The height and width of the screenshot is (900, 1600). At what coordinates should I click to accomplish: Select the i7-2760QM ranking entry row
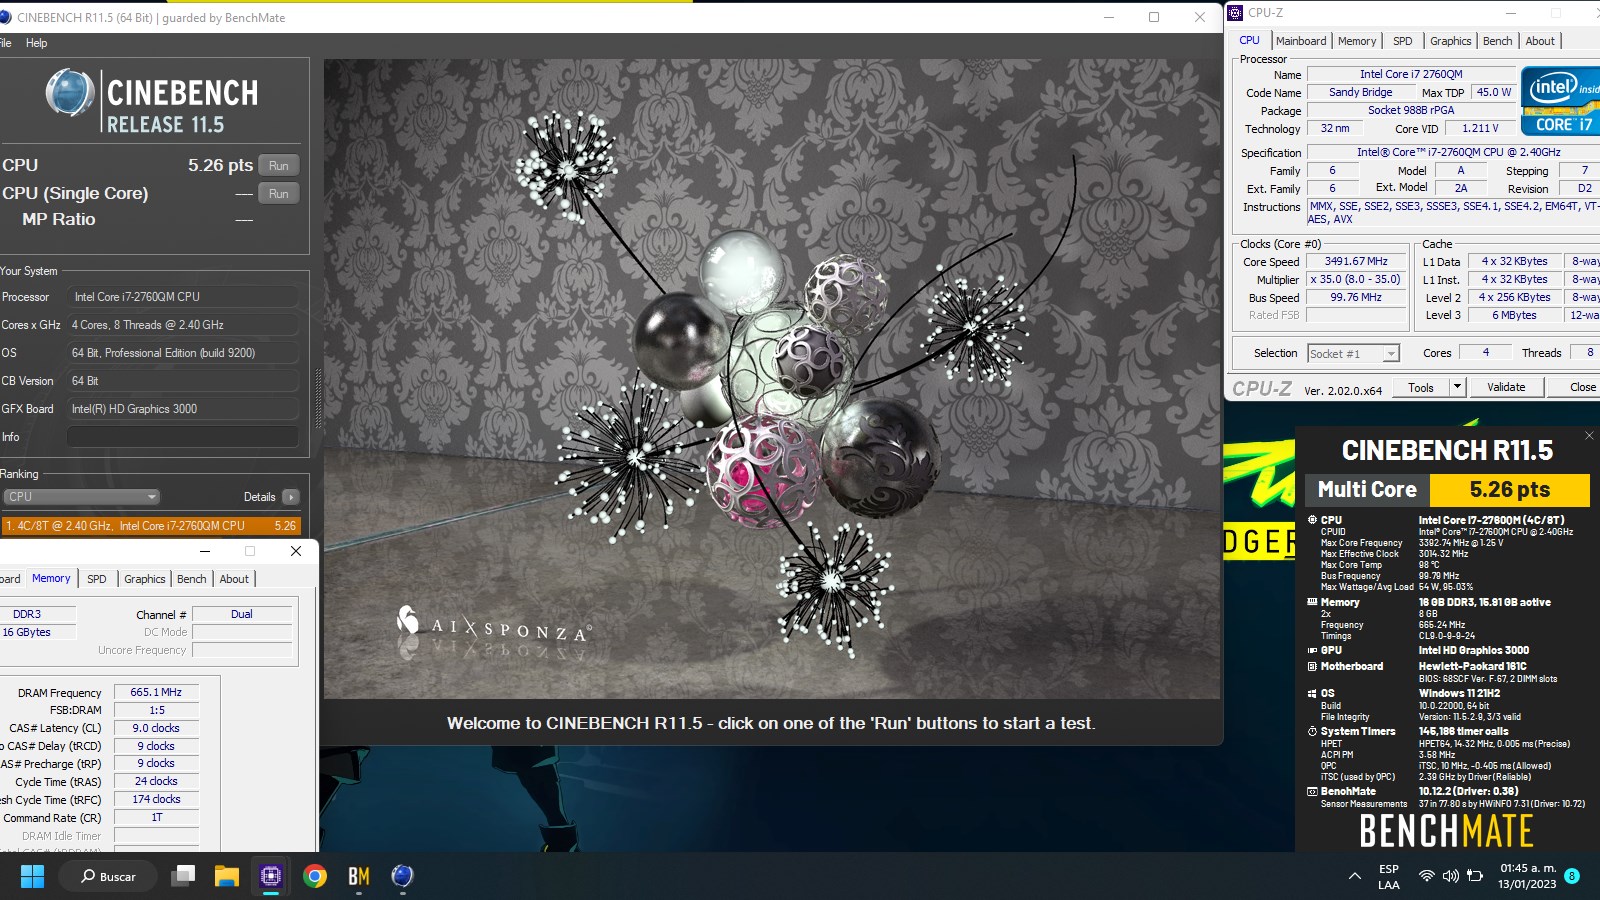151,525
